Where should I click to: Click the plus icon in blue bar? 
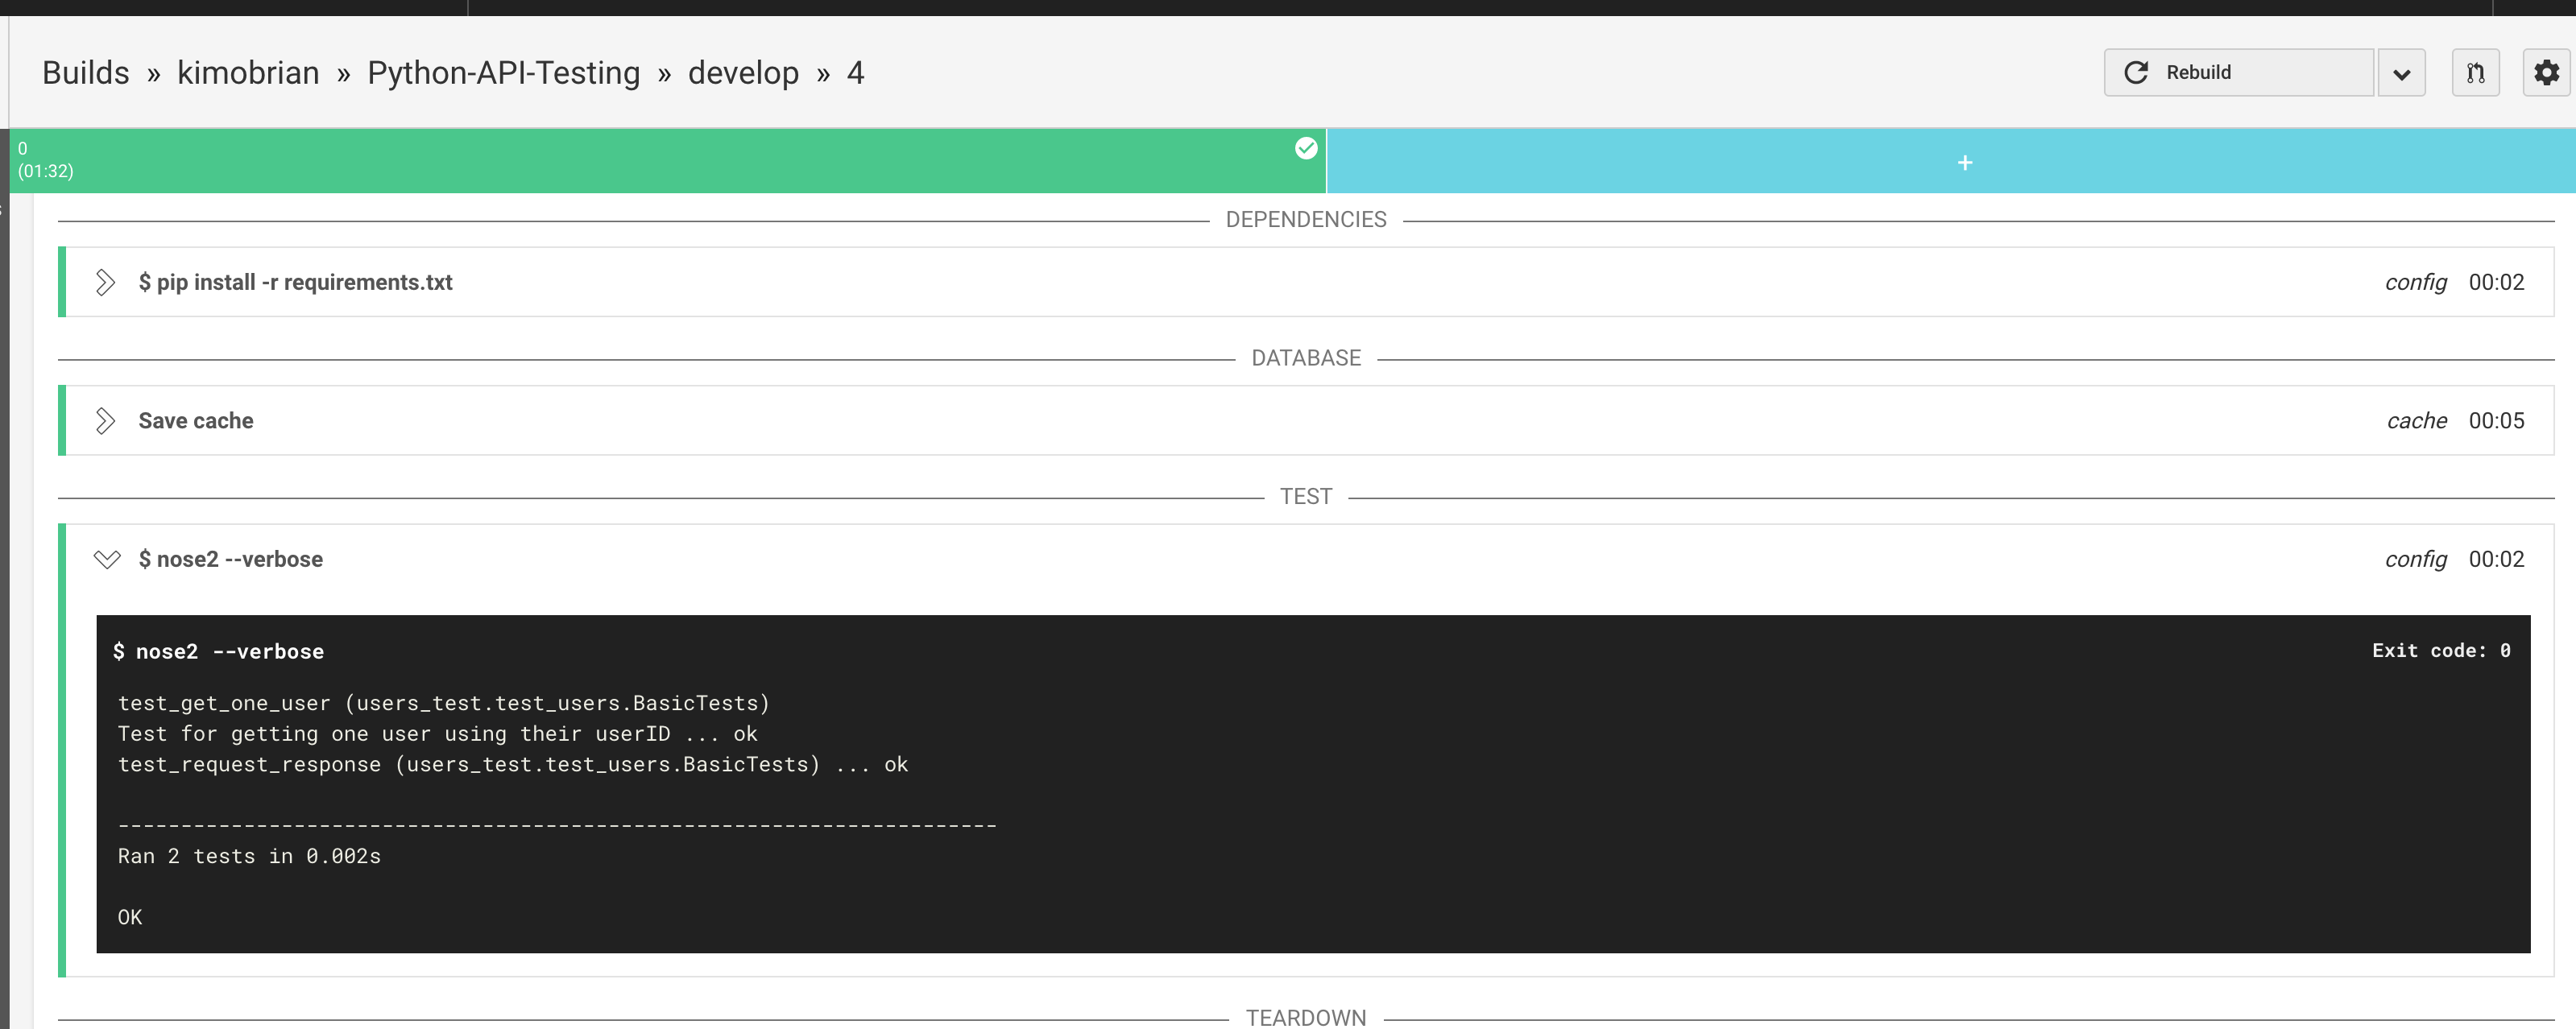[1964, 162]
